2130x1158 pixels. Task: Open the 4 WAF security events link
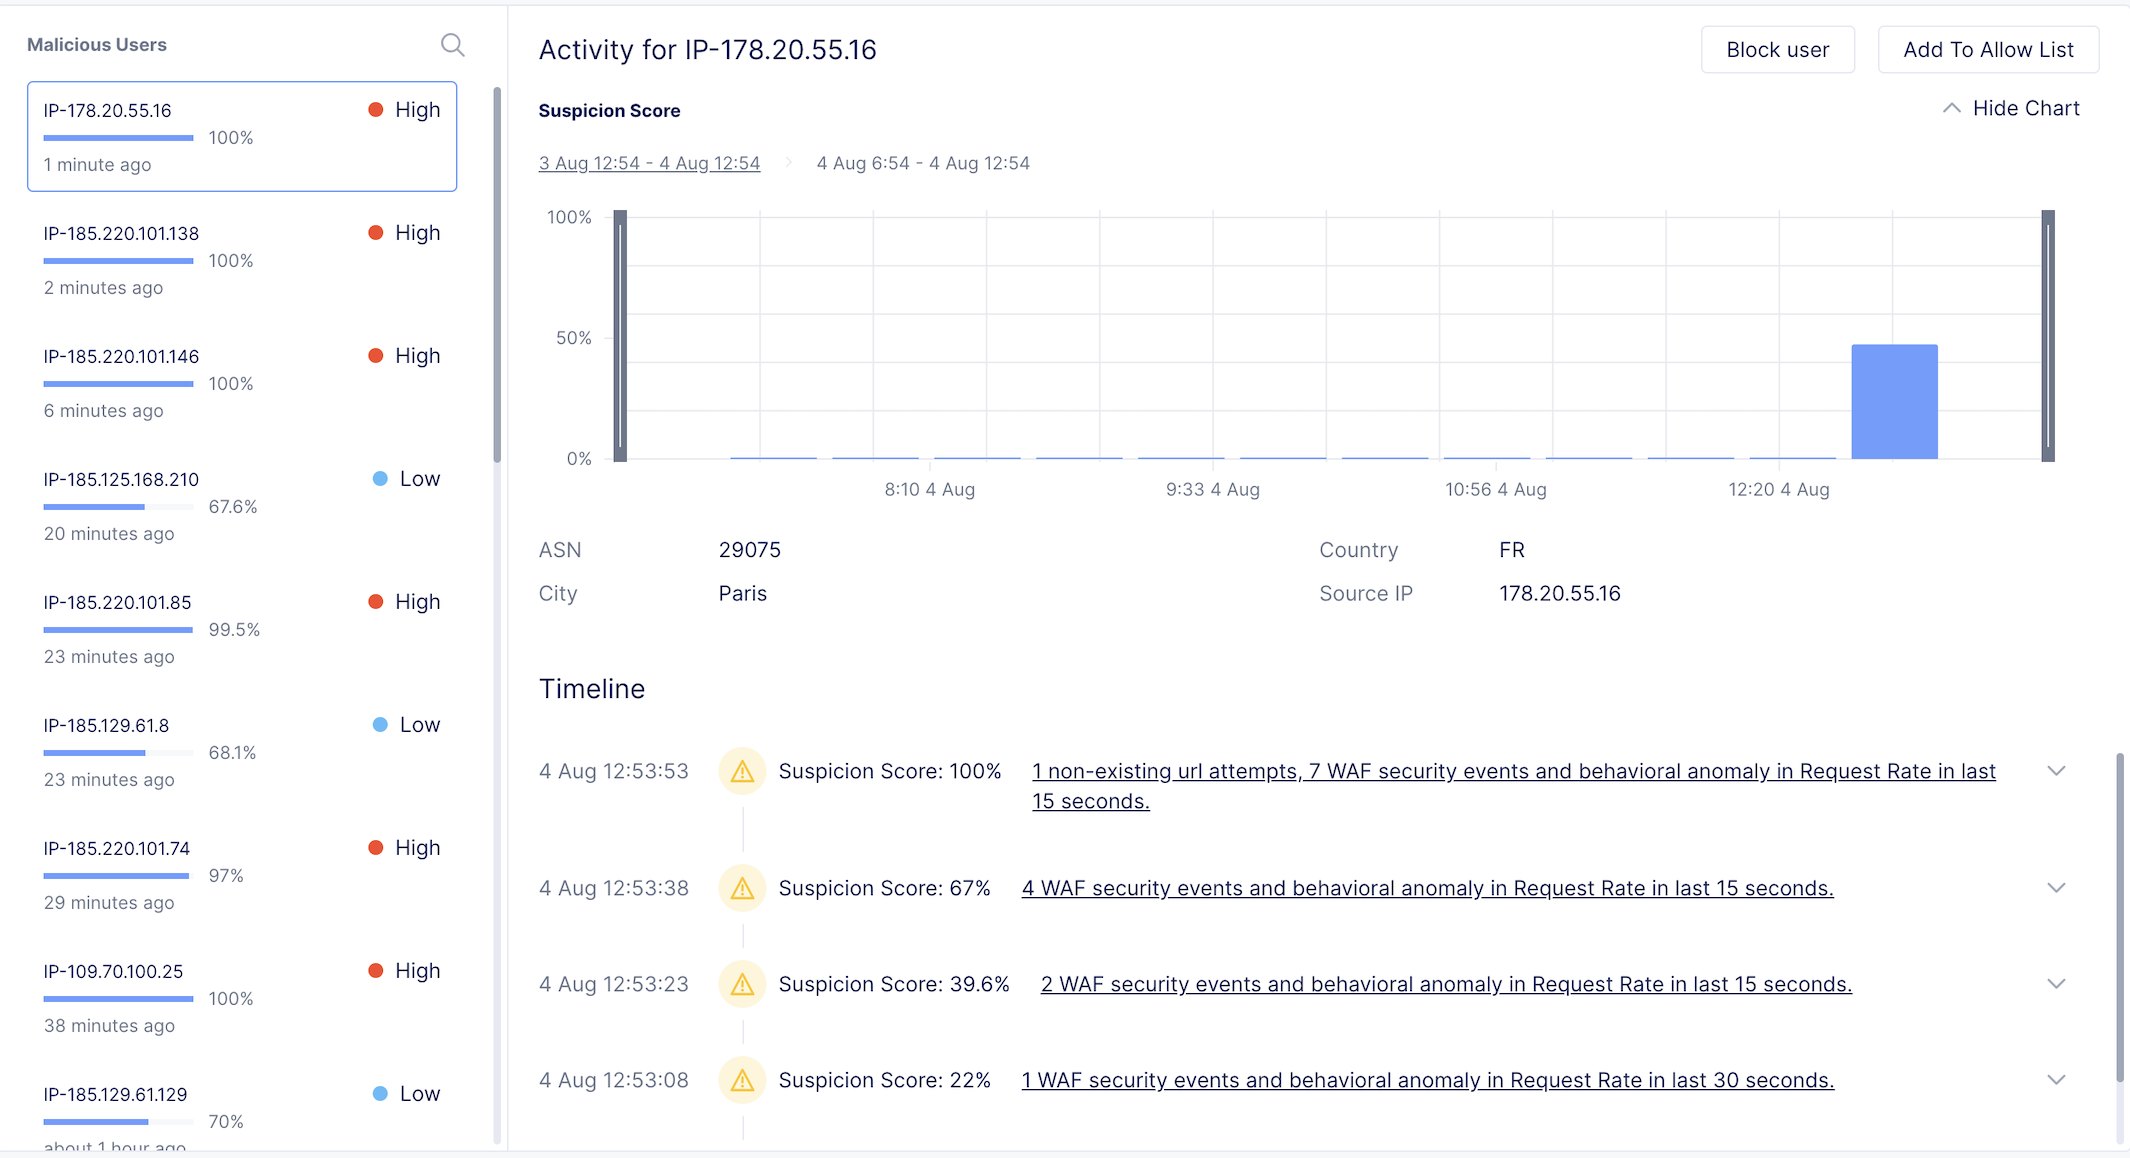tap(1427, 888)
